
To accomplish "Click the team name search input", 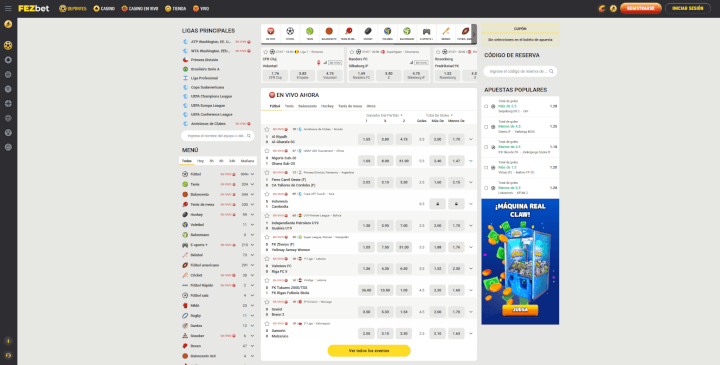I will coord(218,136).
